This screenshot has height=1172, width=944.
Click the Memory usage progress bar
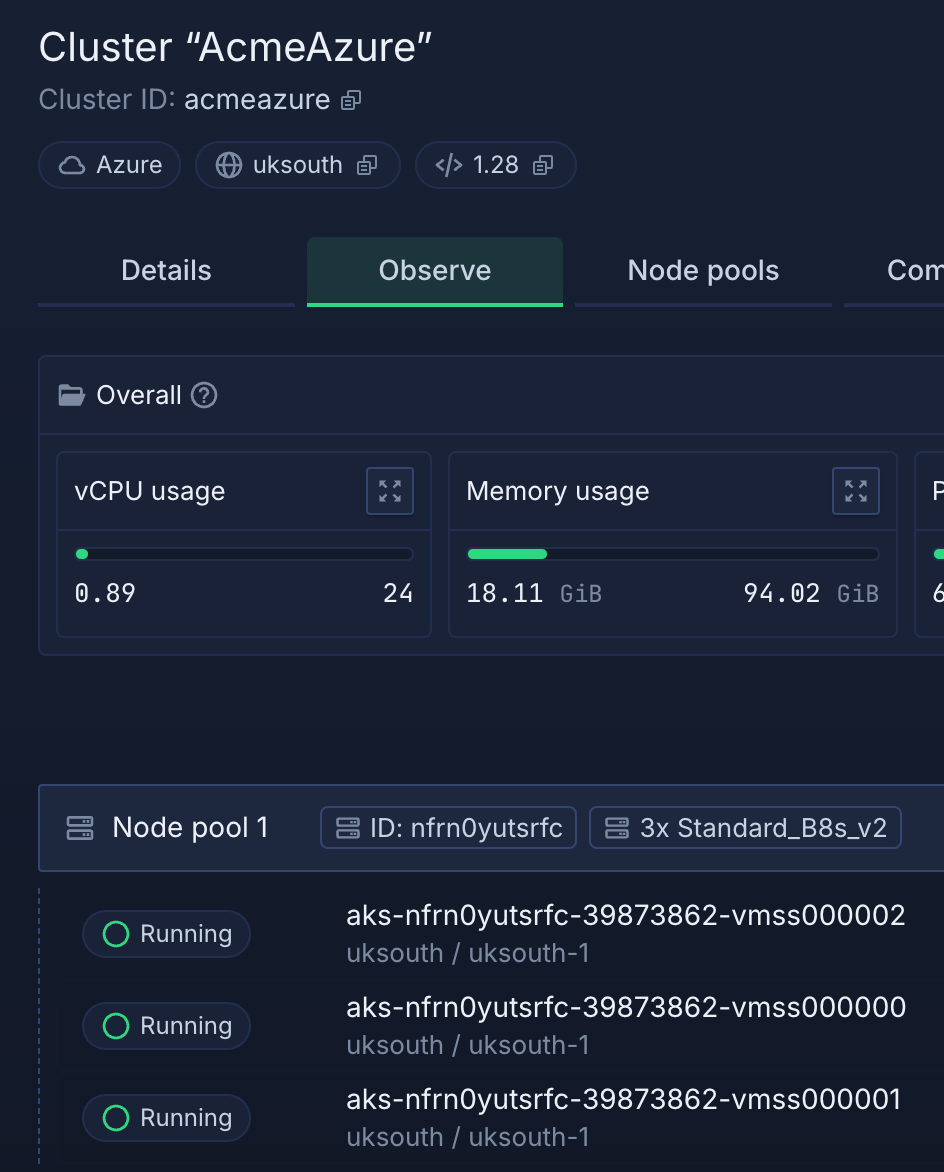tap(673, 554)
